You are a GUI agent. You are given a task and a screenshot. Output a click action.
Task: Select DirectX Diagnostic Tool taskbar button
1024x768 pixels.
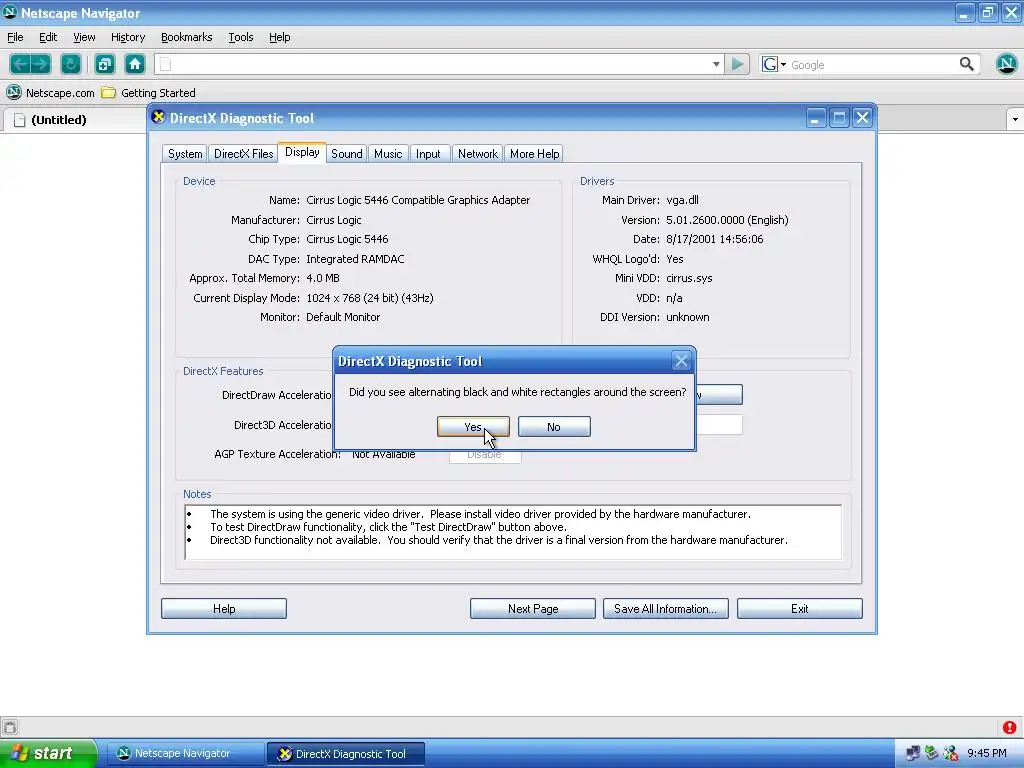pyautogui.click(x=346, y=754)
